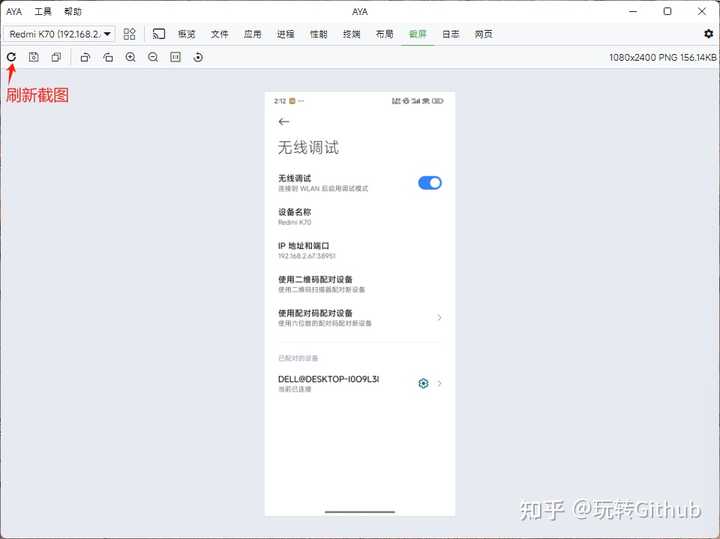The width and height of the screenshot is (720, 539).
Task: Zoom out of the screenshot
Action: pos(153,57)
